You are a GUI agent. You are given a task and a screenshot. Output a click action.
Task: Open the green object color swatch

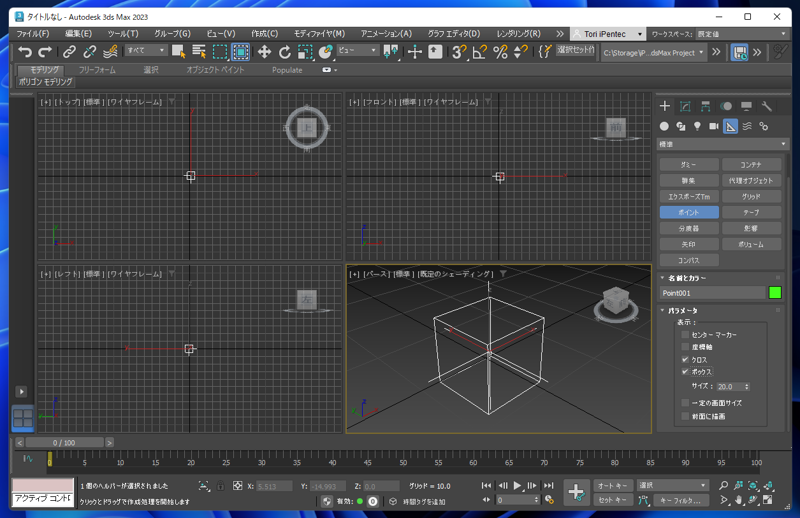click(x=774, y=292)
